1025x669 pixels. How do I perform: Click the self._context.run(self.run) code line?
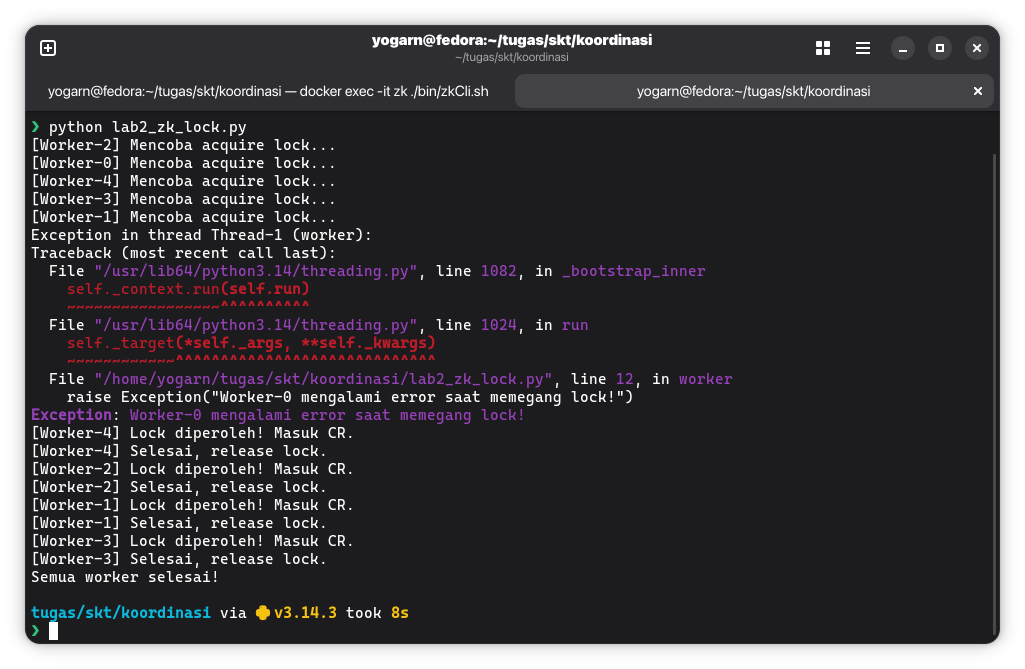(x=188, y=289)
